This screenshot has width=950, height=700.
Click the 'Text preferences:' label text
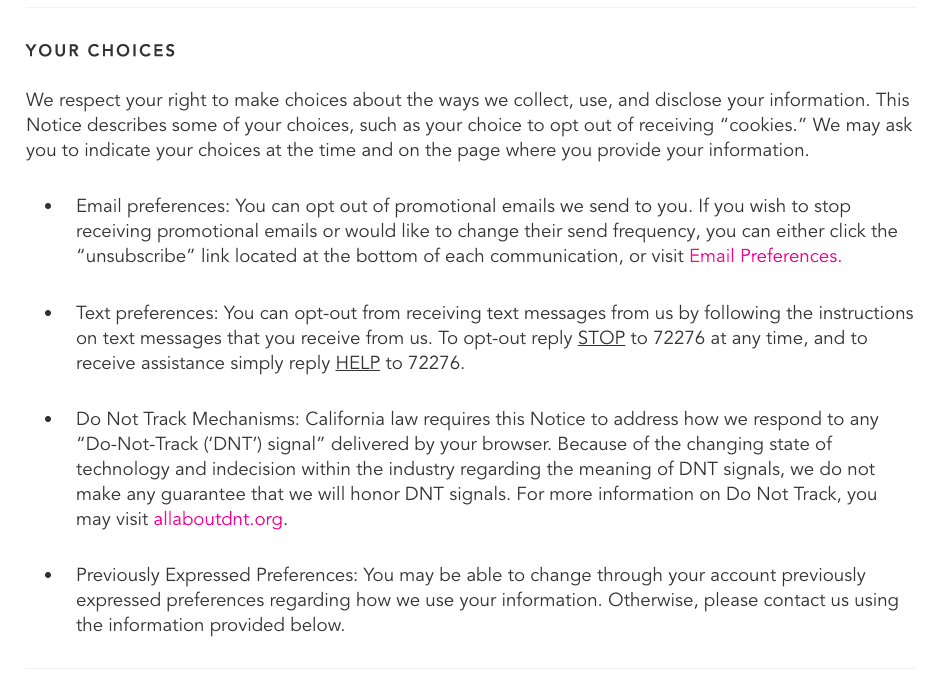tap(147, 313)
